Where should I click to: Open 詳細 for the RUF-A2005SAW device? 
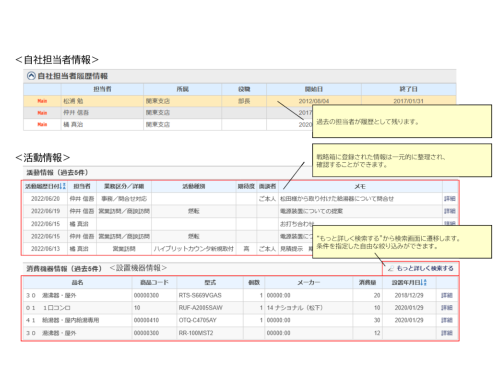pyautogui.click(x=447, y=308)
